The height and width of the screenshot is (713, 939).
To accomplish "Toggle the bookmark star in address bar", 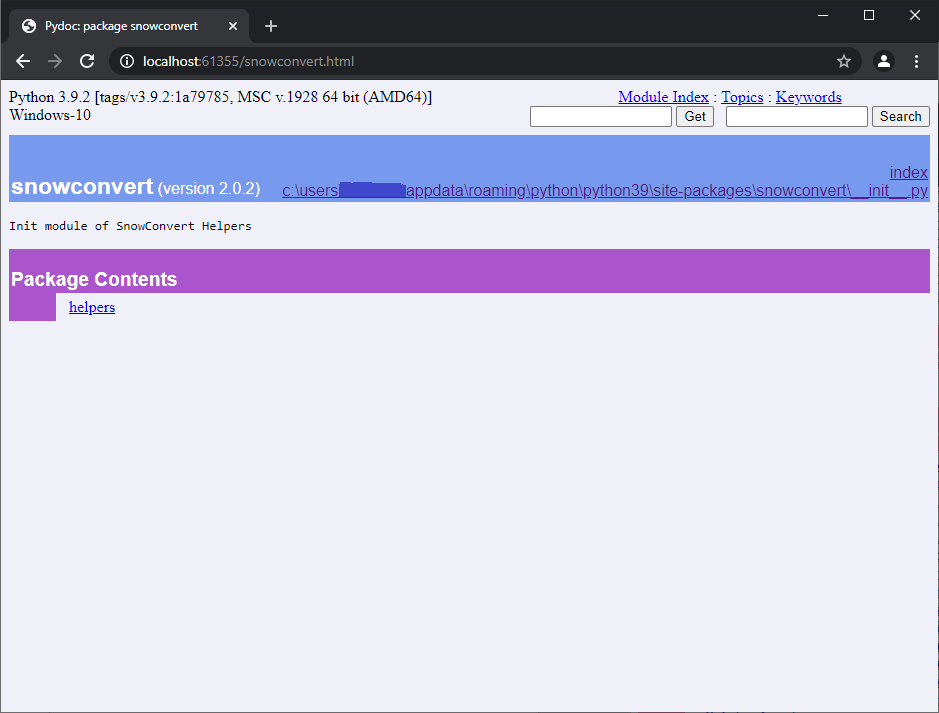I will pos(843,61).
